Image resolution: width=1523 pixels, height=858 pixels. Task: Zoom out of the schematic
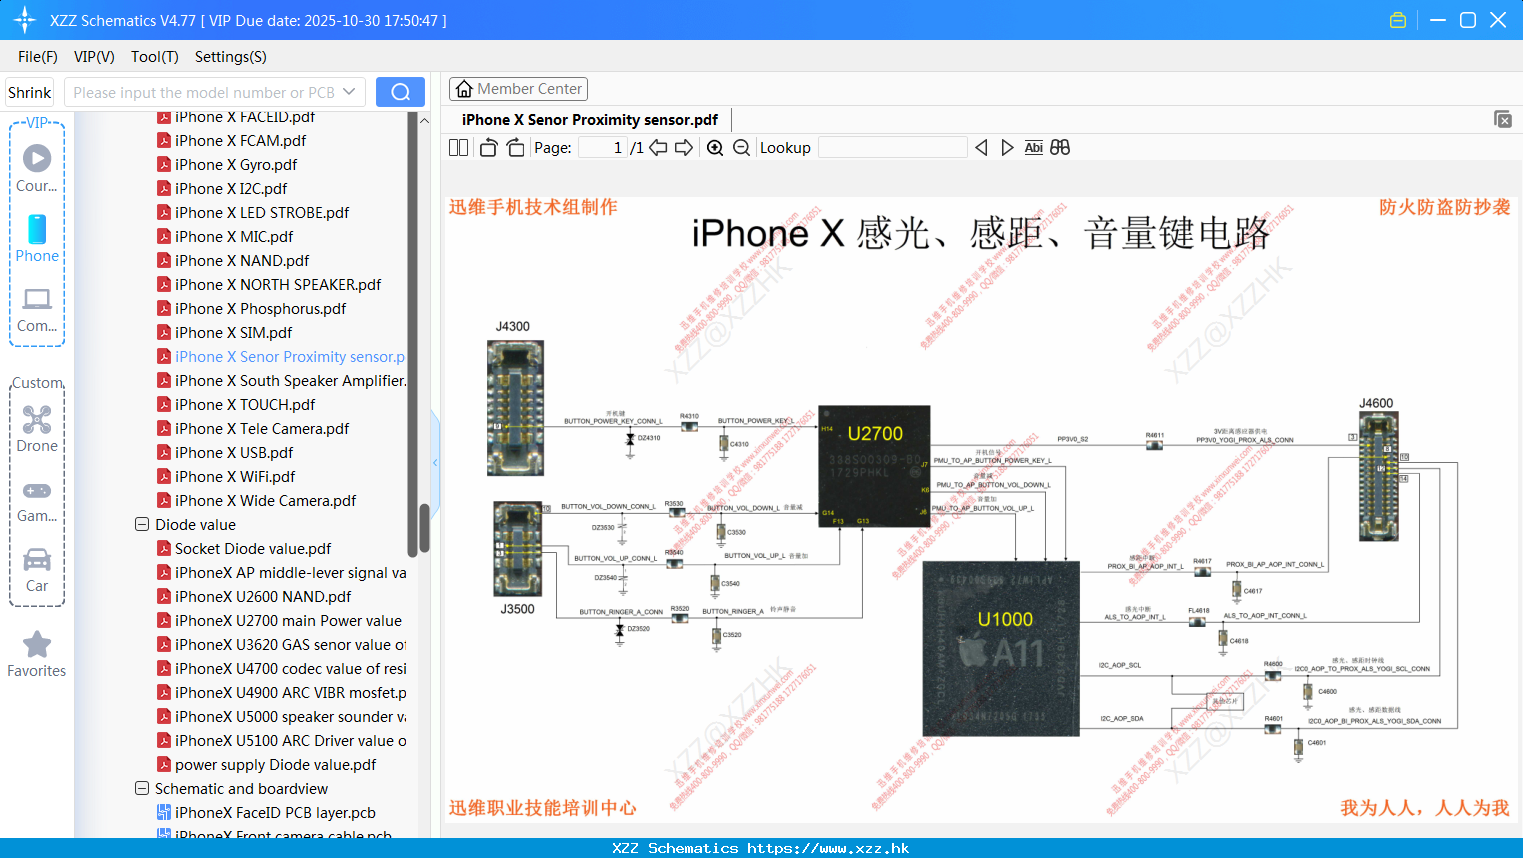[741, 148]
